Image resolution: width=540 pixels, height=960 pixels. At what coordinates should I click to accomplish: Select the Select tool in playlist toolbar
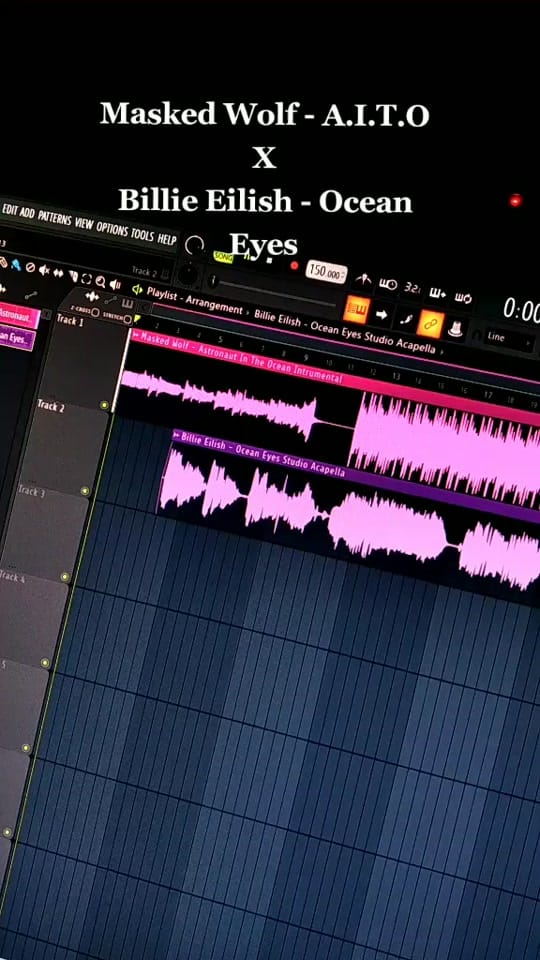coord(86,279)
